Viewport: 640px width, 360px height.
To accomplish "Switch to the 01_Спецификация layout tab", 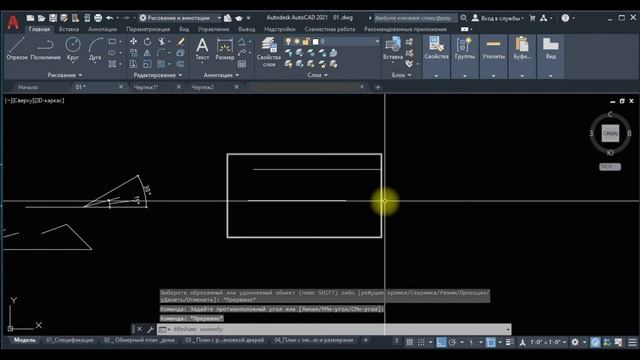I will pos(70,340).
